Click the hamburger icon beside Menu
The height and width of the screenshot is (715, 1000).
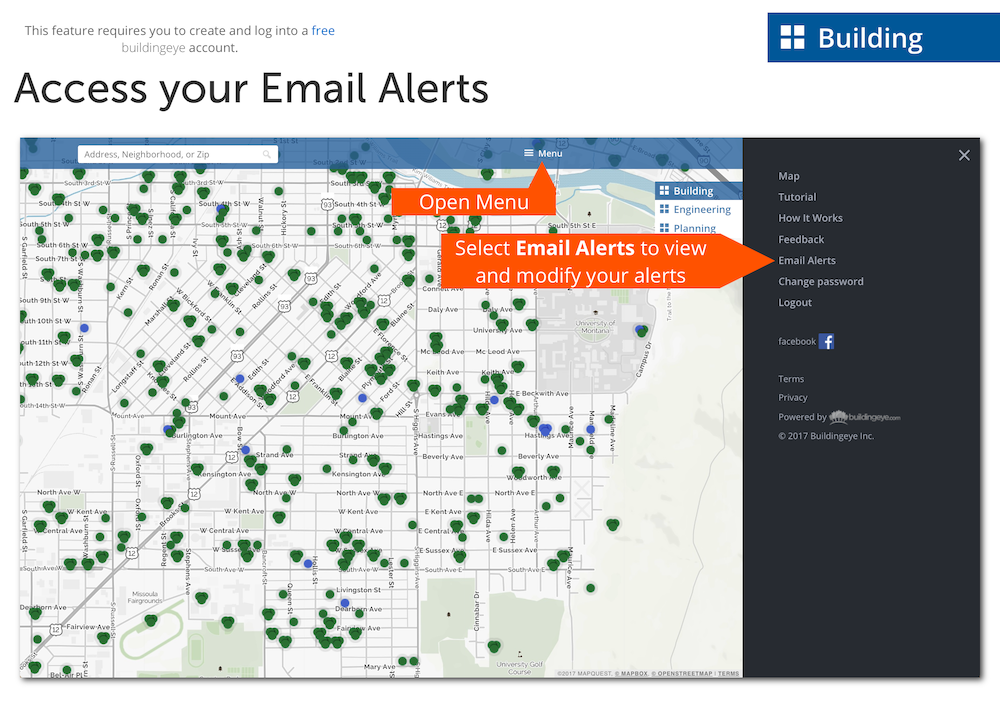[x=529, y=153]
